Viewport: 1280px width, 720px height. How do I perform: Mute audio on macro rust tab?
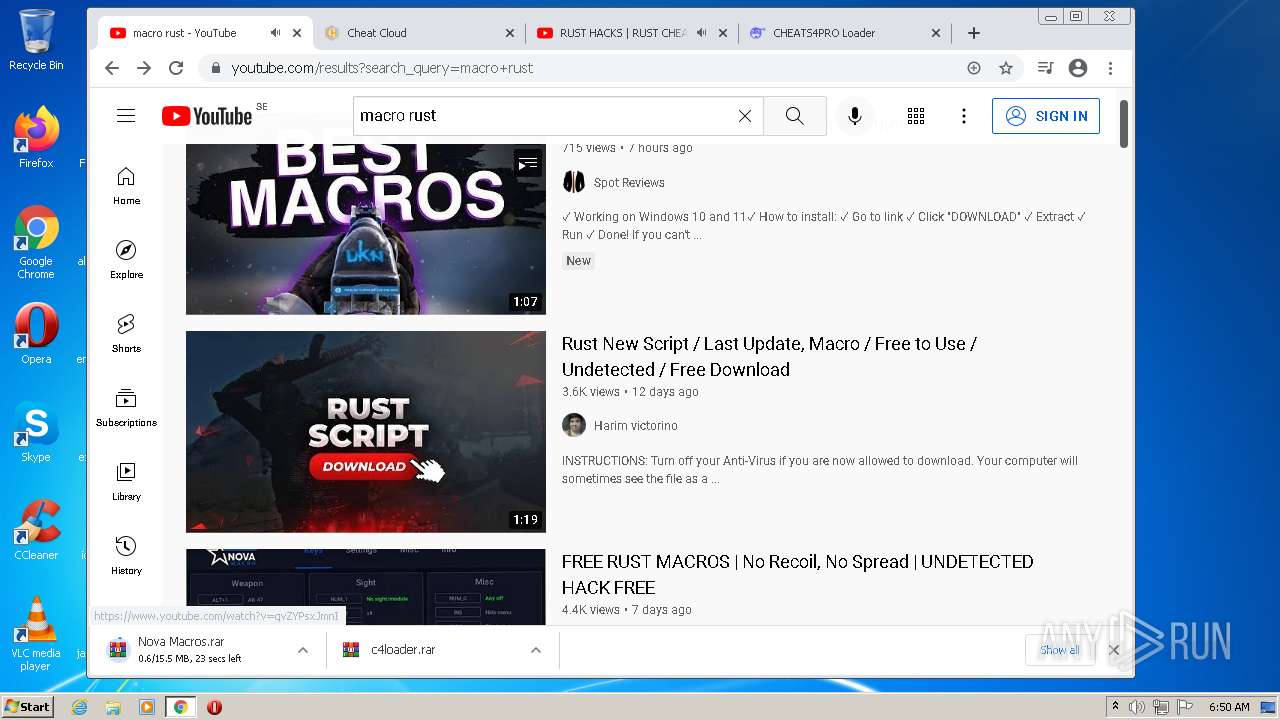275,33
